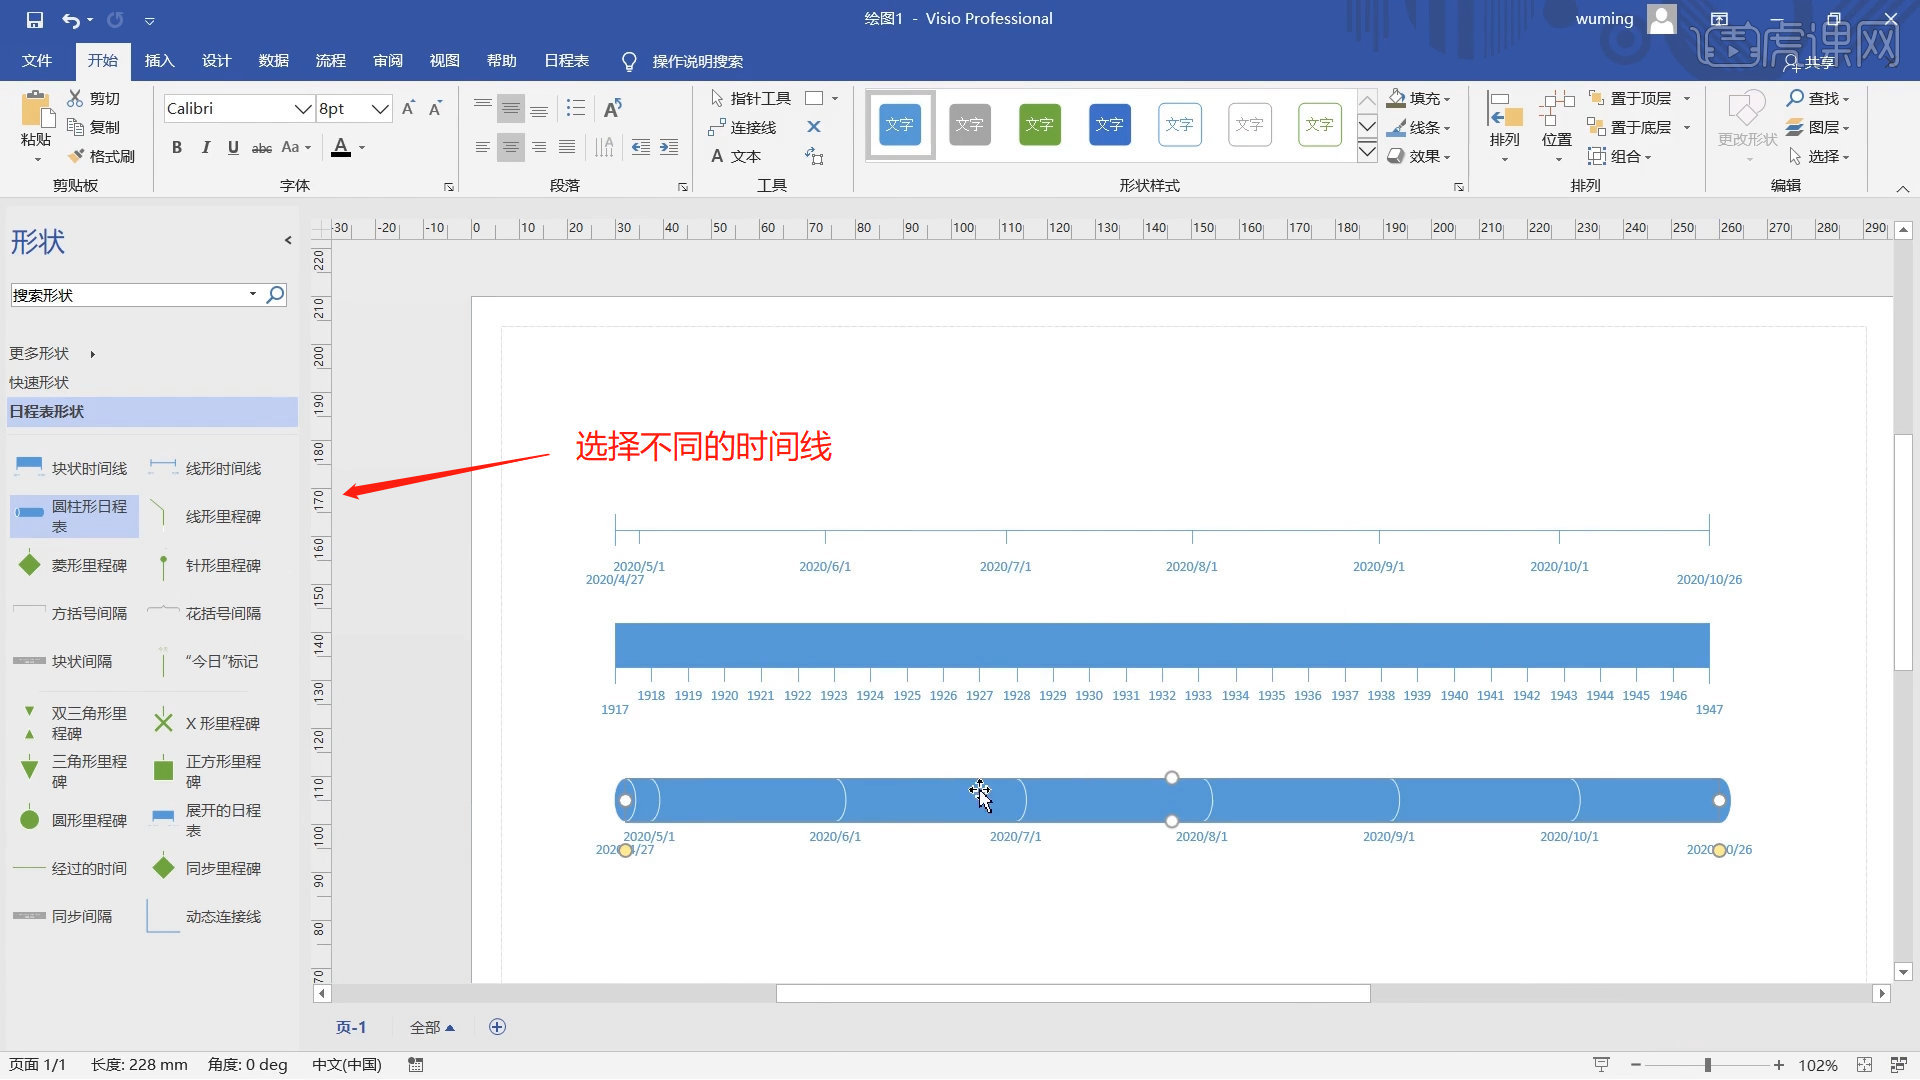Screen dimensions: 1920x1080
Task: Click the macro recording status bar icon
Action: point(416,1065)
